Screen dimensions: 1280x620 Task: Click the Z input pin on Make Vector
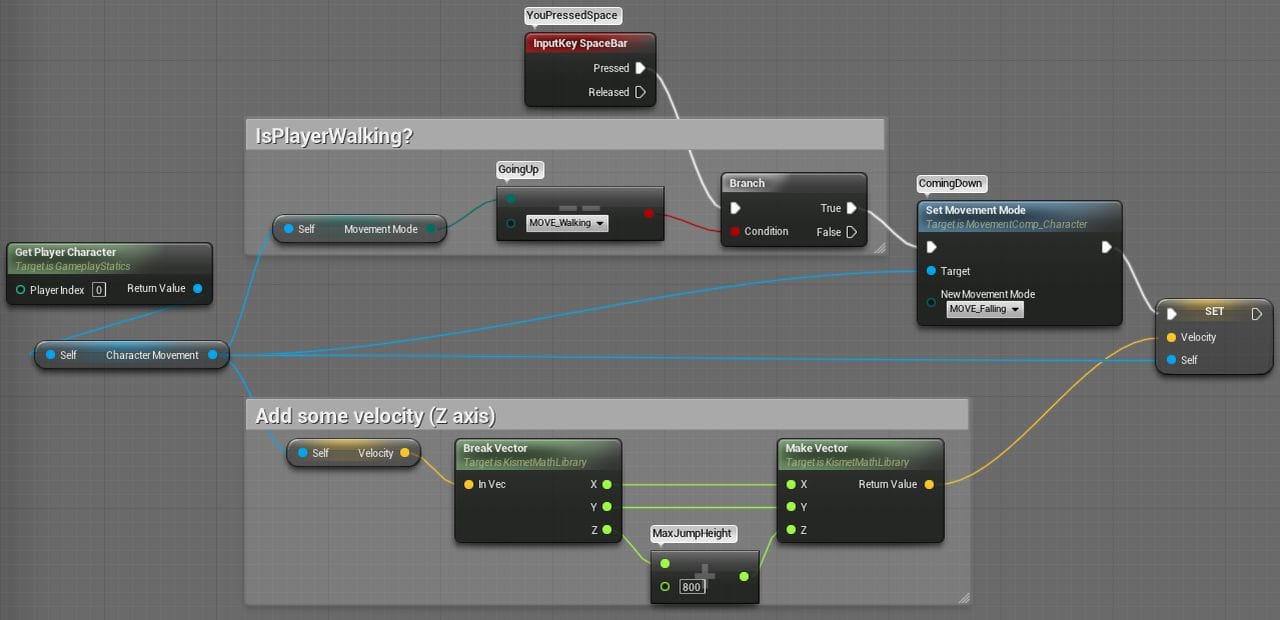(790, 530)
